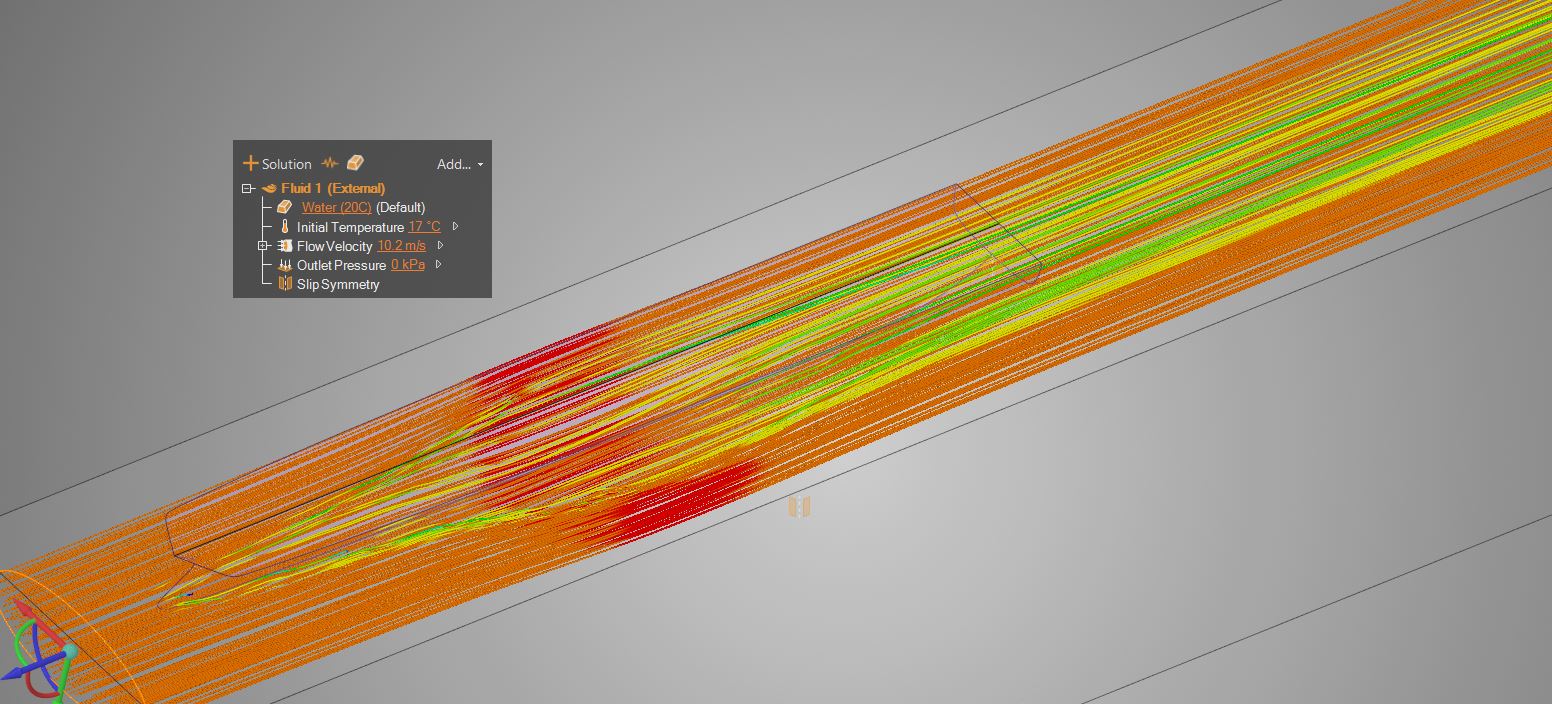Collapse the Fluid 1 (External) tree node
1552x704 pixels.
tap(247, 188)
